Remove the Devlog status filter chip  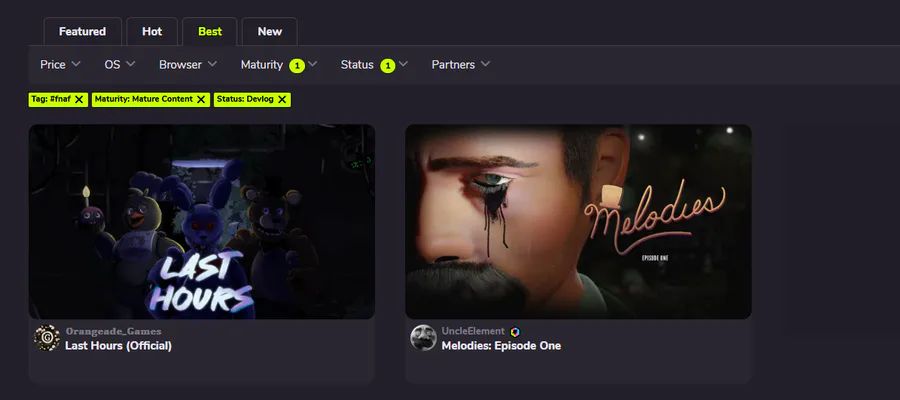click(282, 99)
